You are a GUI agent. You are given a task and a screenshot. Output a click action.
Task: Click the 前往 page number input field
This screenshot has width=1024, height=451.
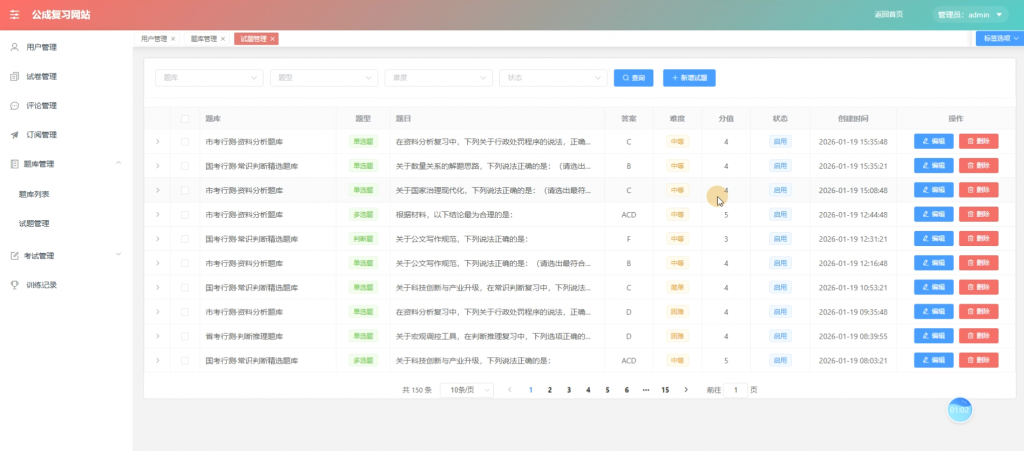point(735,390)
